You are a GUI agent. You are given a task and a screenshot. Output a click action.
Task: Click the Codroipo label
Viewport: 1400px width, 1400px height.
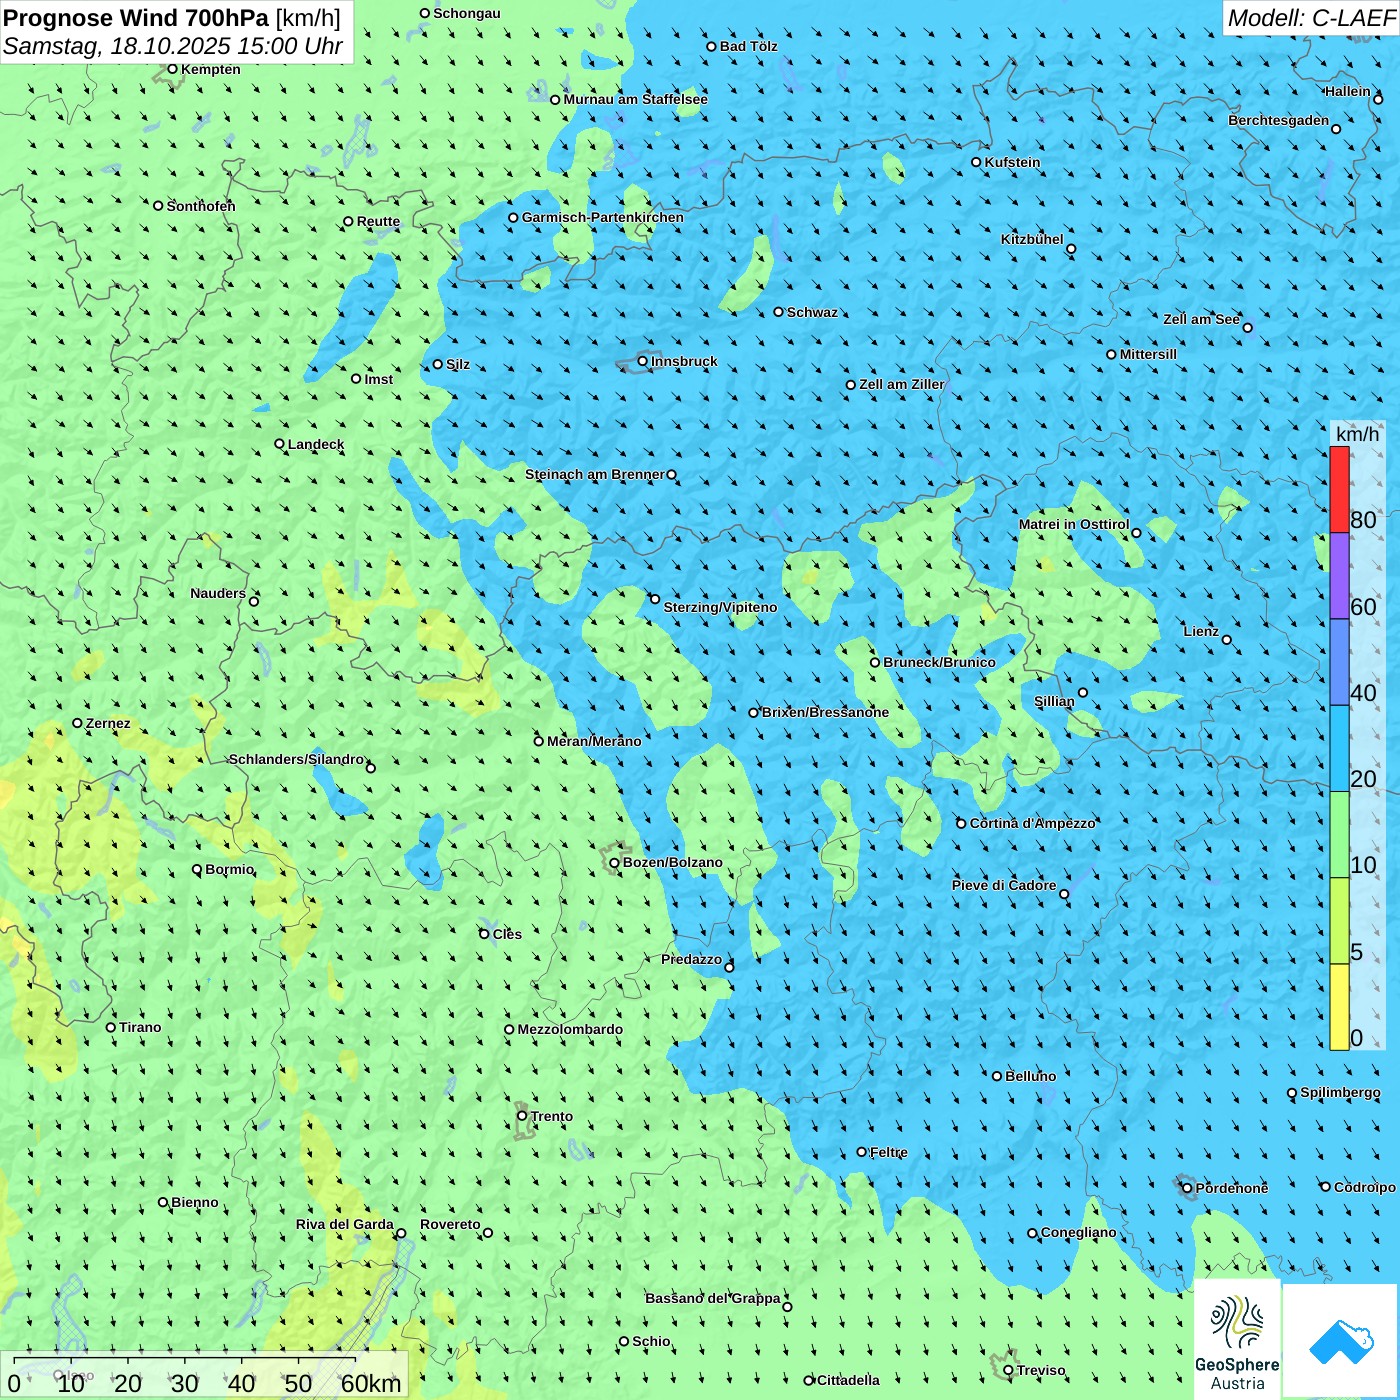point(1365,1187)
